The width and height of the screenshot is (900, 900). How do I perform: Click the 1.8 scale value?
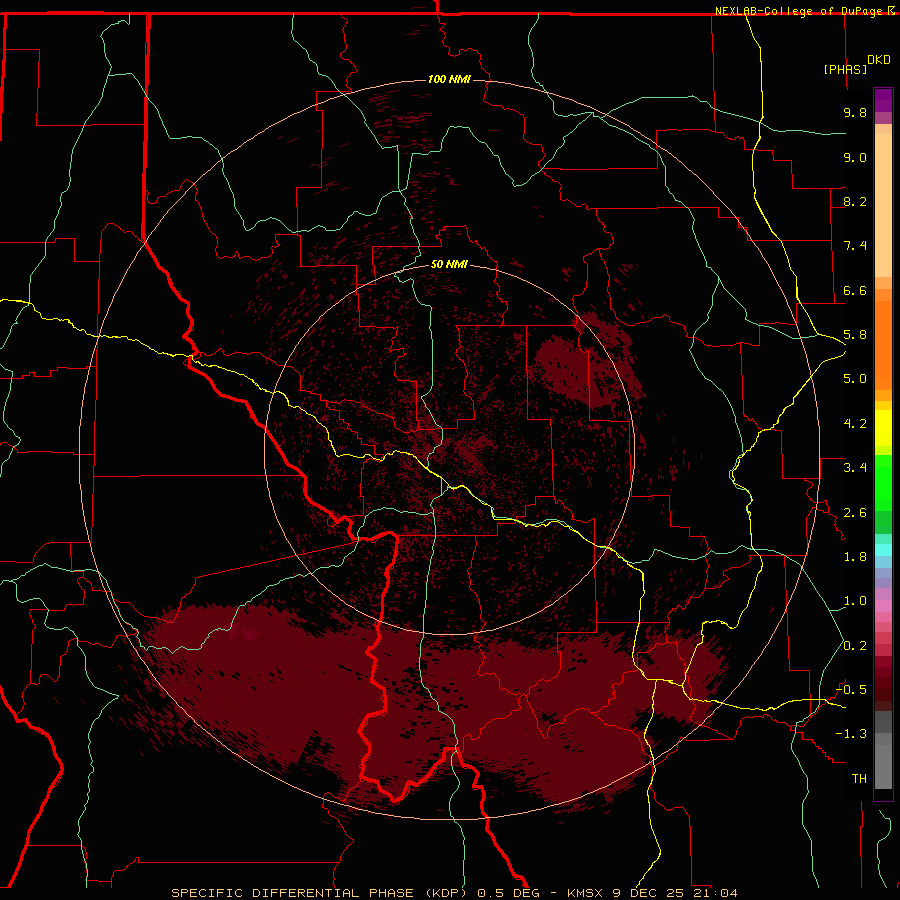point(855,557)
